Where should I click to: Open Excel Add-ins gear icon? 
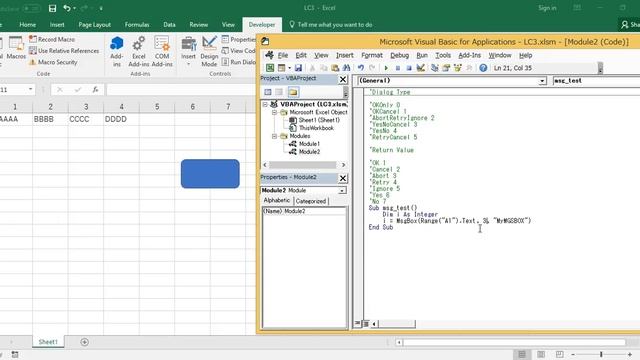coord(139,51)
